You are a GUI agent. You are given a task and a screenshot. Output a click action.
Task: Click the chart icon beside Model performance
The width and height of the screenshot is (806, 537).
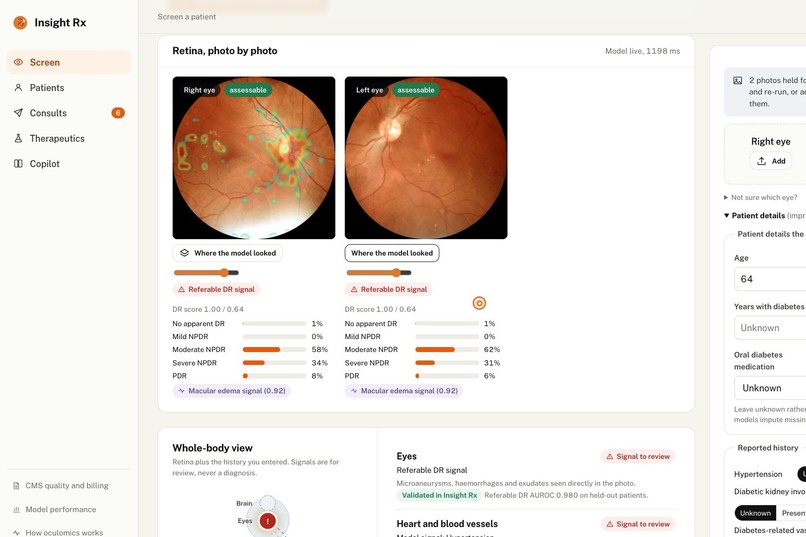click(16, 509)
